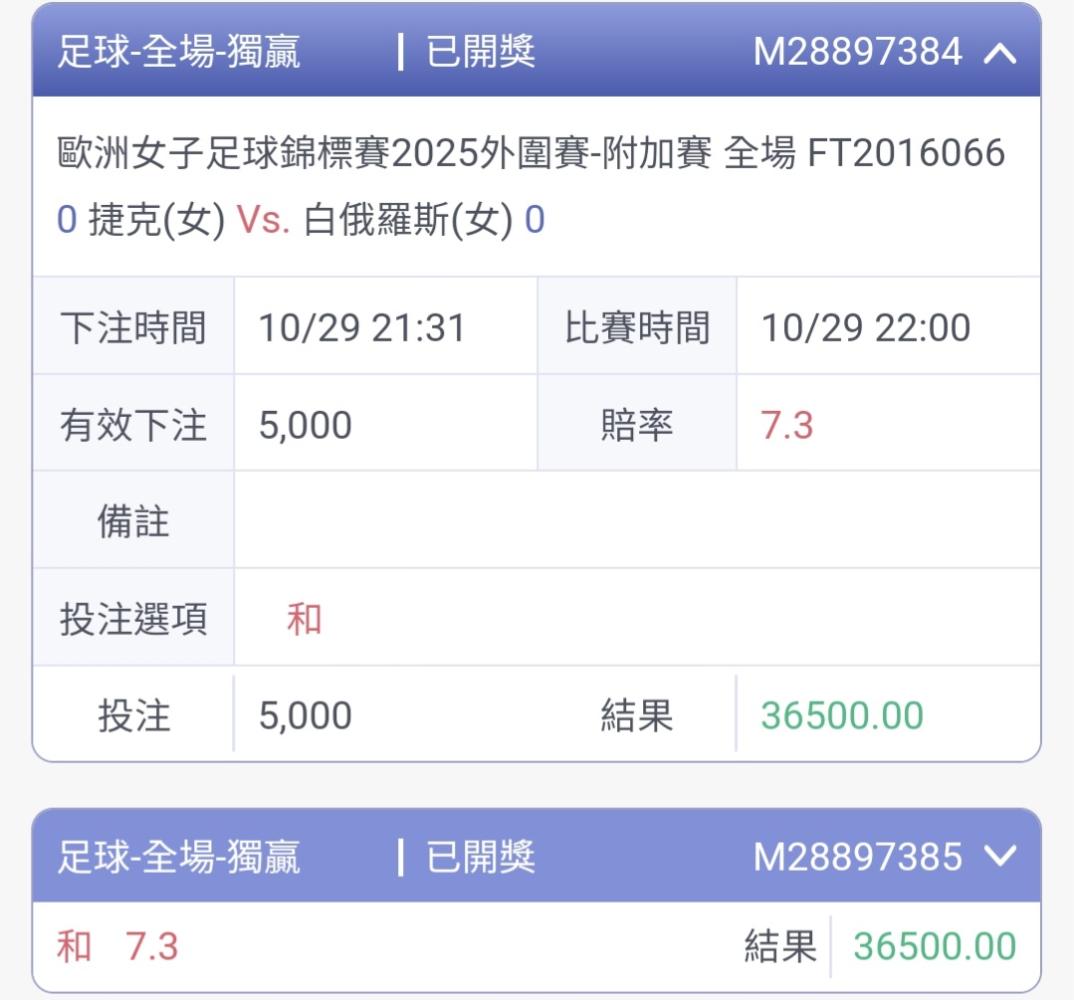The image size is (1074, 1000).
Task: Select the first 足球-全場-獨贏 header title
Action: (x=178, y=52)
